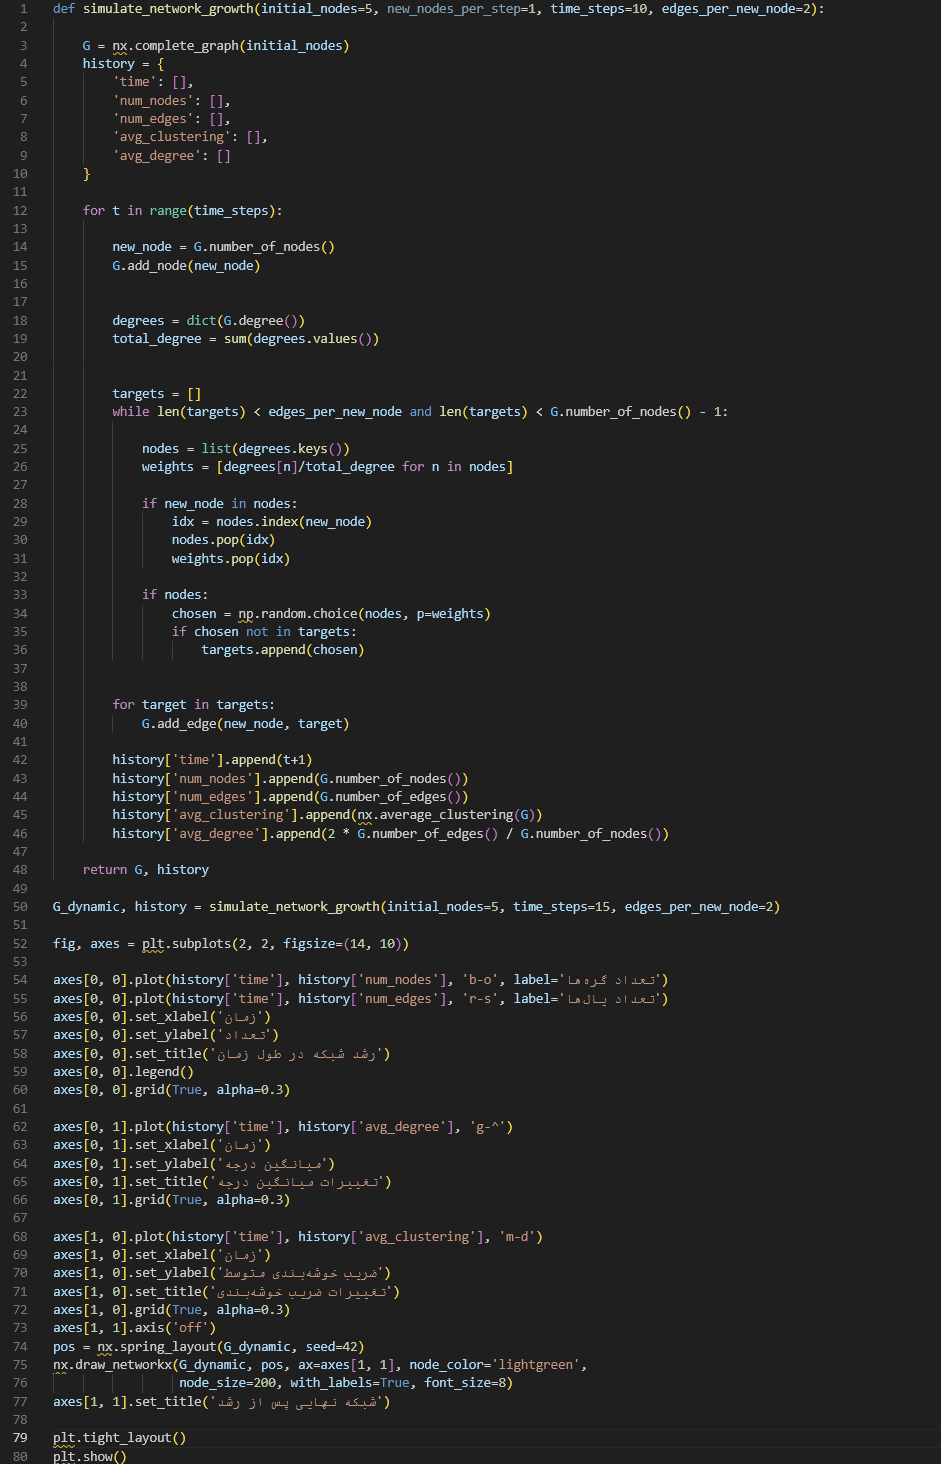Viewport: 941px width, 1464px height.
Task: Click line number 23 in the gutter
Action: [x=20, y=412]
